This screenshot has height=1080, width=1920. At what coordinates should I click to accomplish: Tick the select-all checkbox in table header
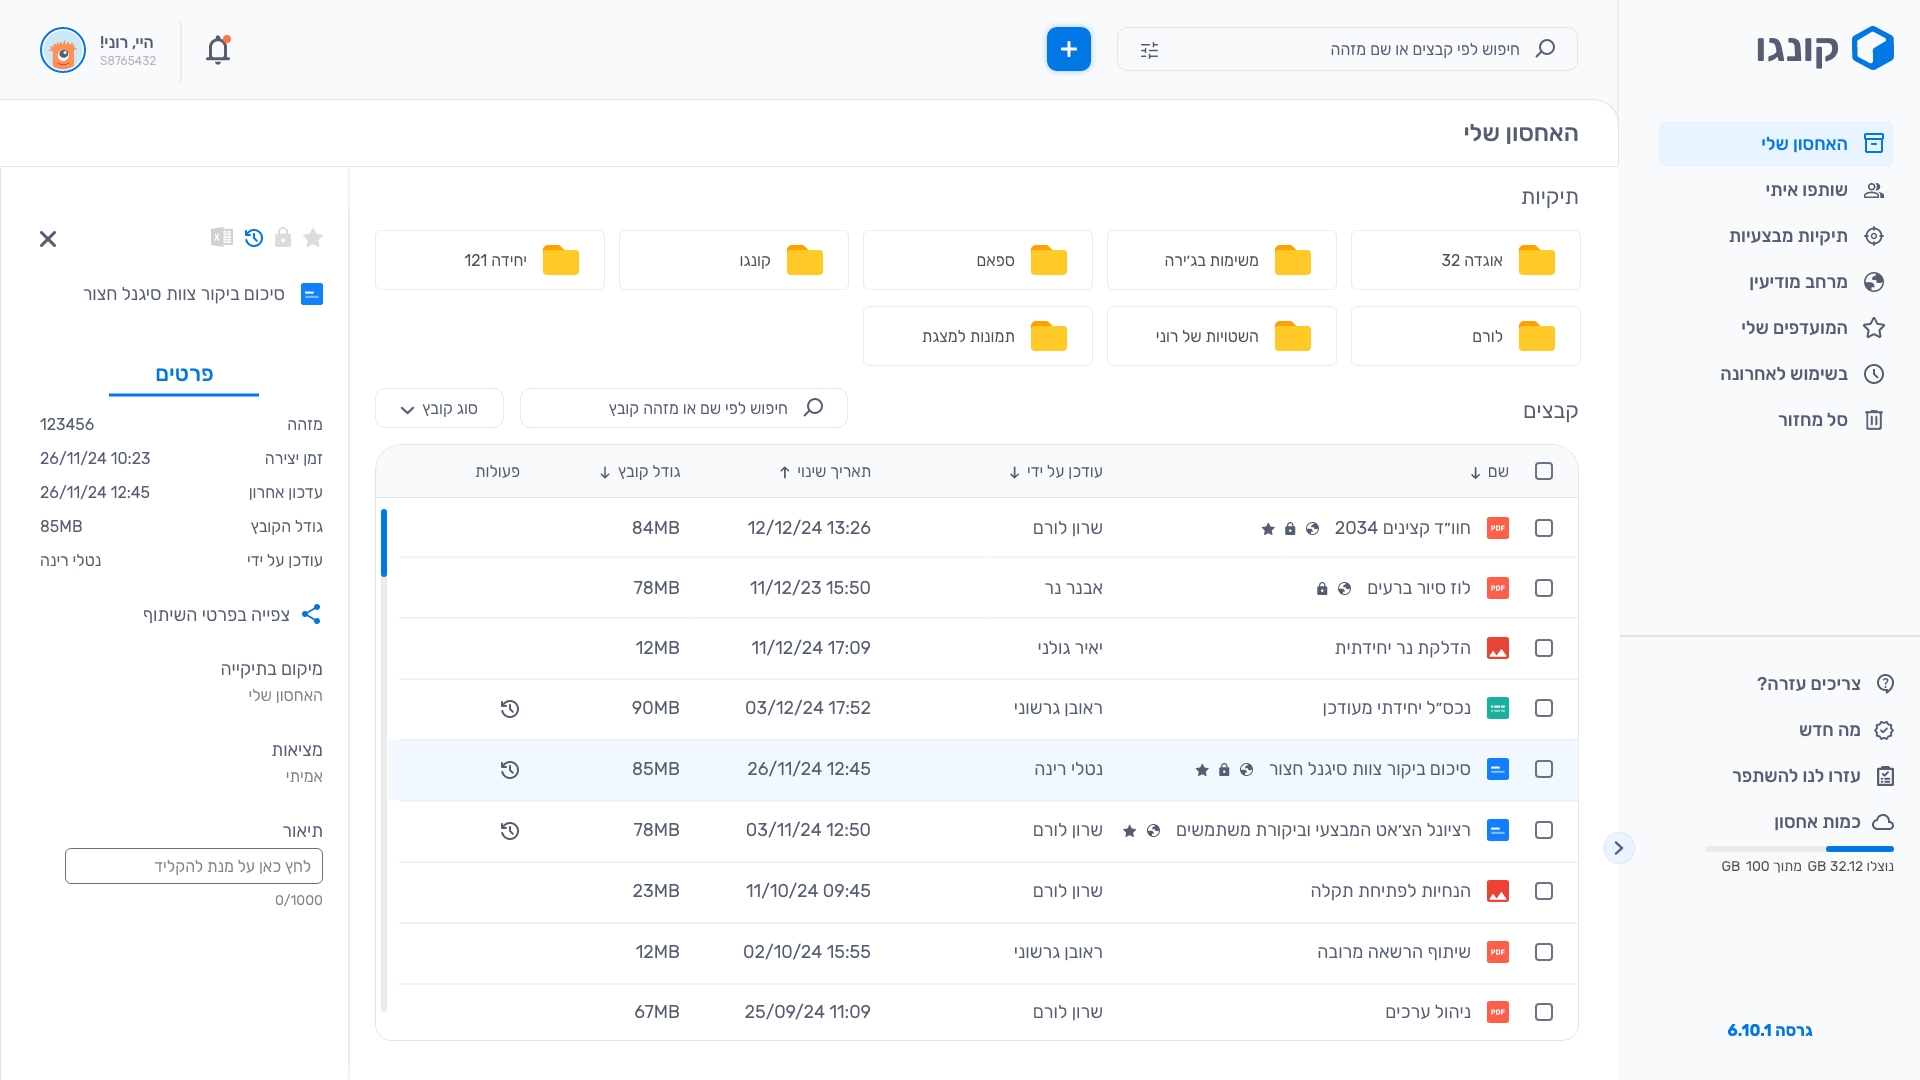pos(1544,472)
